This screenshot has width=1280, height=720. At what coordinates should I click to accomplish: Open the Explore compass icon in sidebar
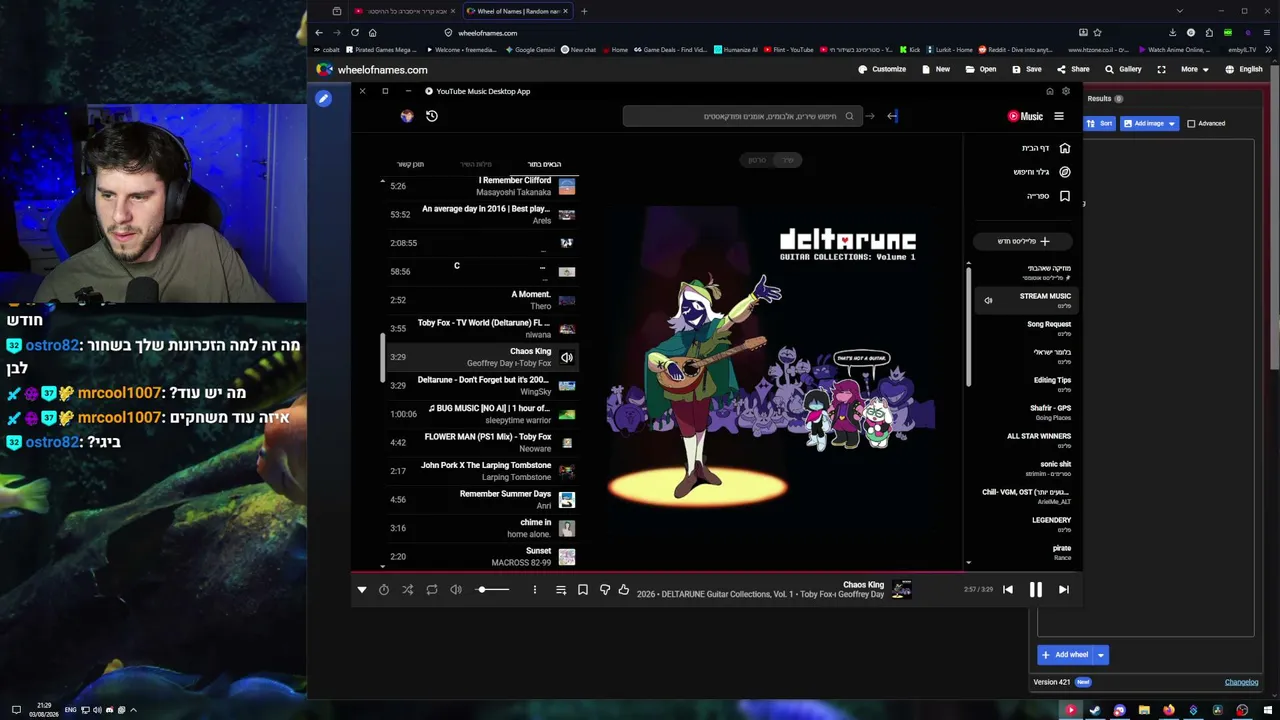click(x=1065, y=172)
